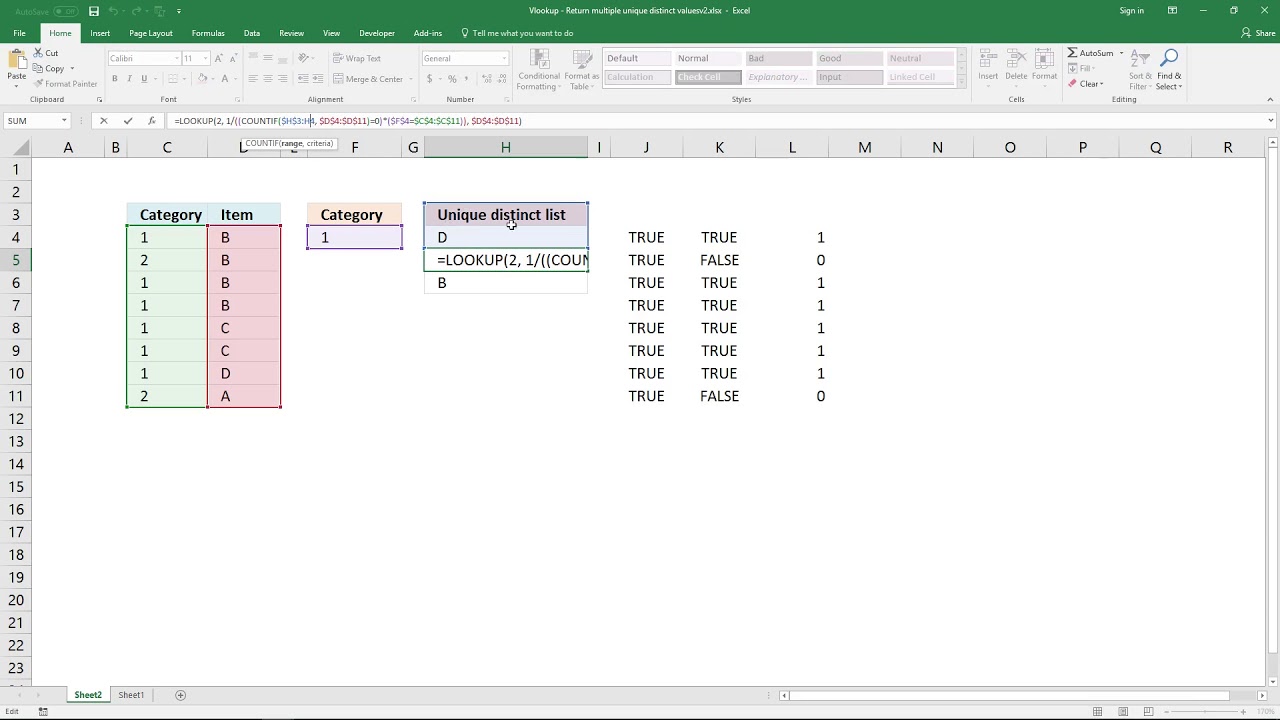
Task: Open the Formulas ribbon tab
Action: [x=208, y=33]
